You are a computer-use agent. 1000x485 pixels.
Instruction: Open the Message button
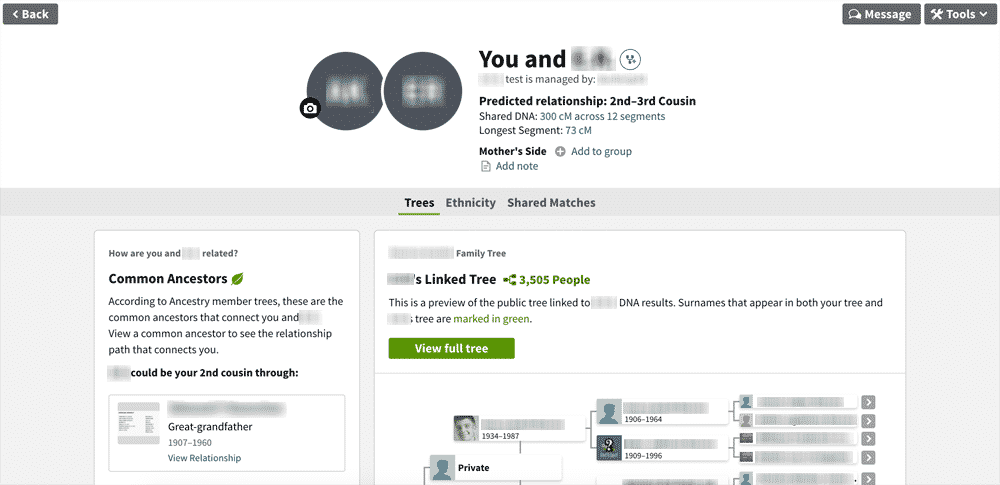pyautogui.click(x=881, y=14)
